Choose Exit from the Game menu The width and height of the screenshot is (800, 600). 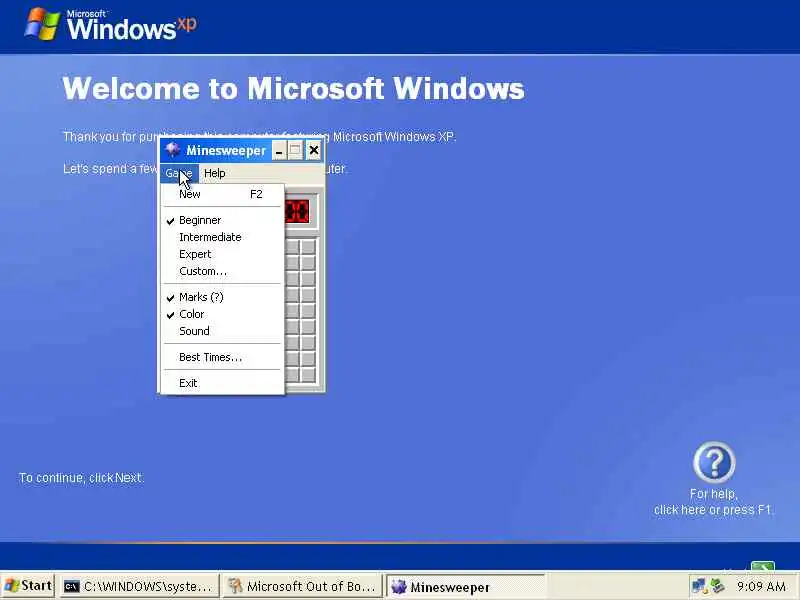pos(222,383)
